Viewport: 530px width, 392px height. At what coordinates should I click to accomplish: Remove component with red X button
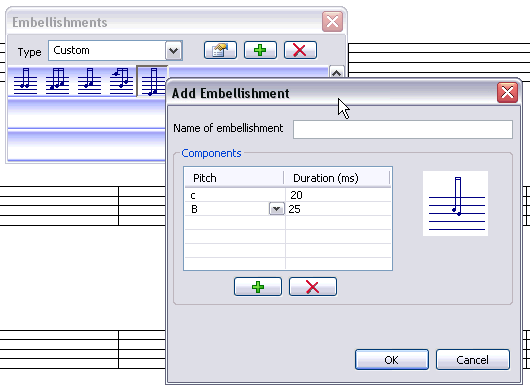[313, 287]
